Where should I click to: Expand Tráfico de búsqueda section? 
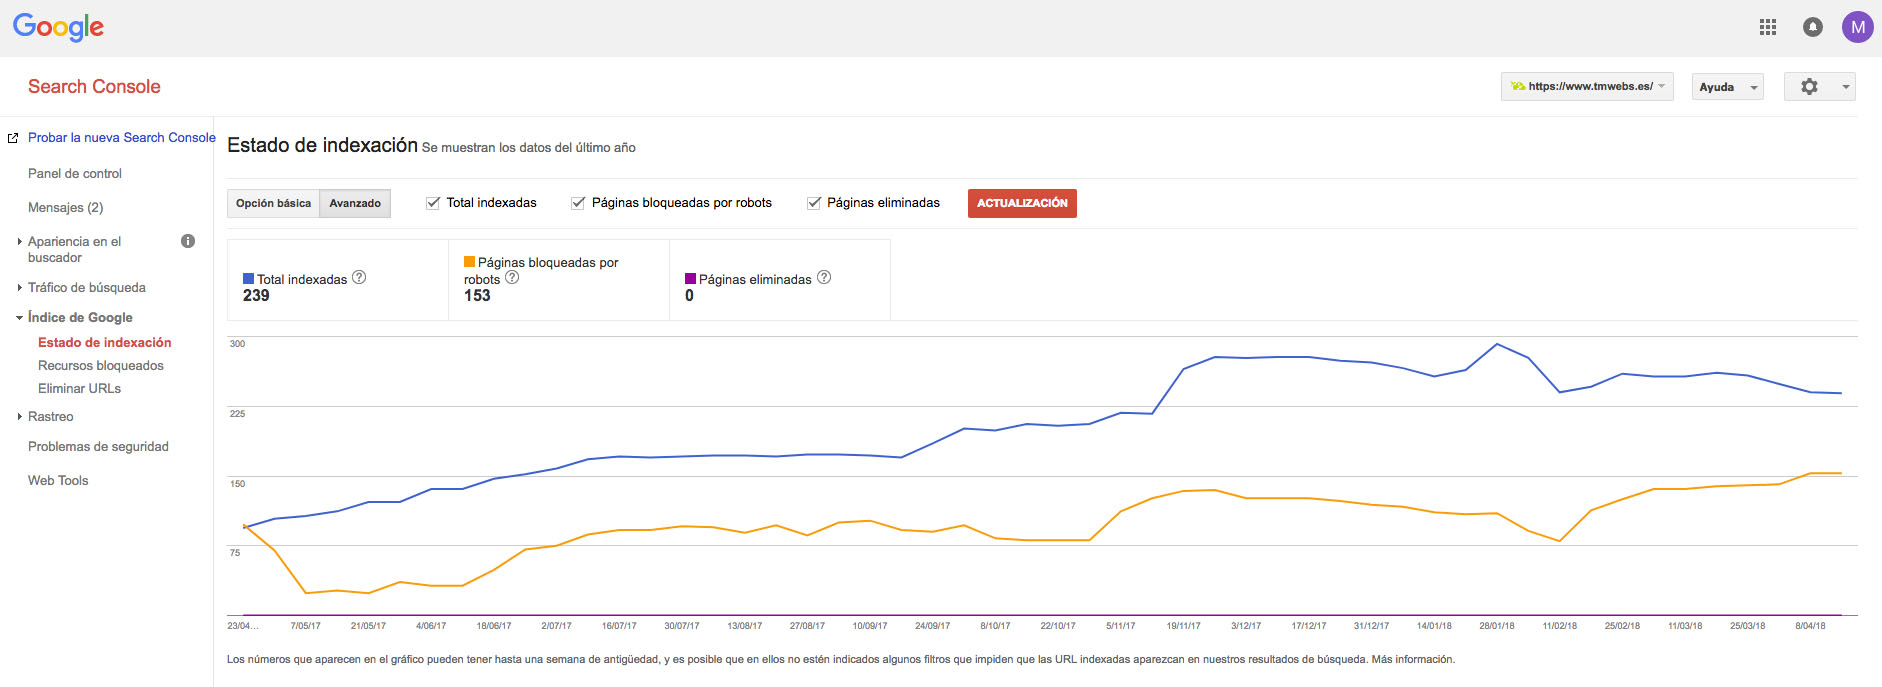[x=20, y=287]
